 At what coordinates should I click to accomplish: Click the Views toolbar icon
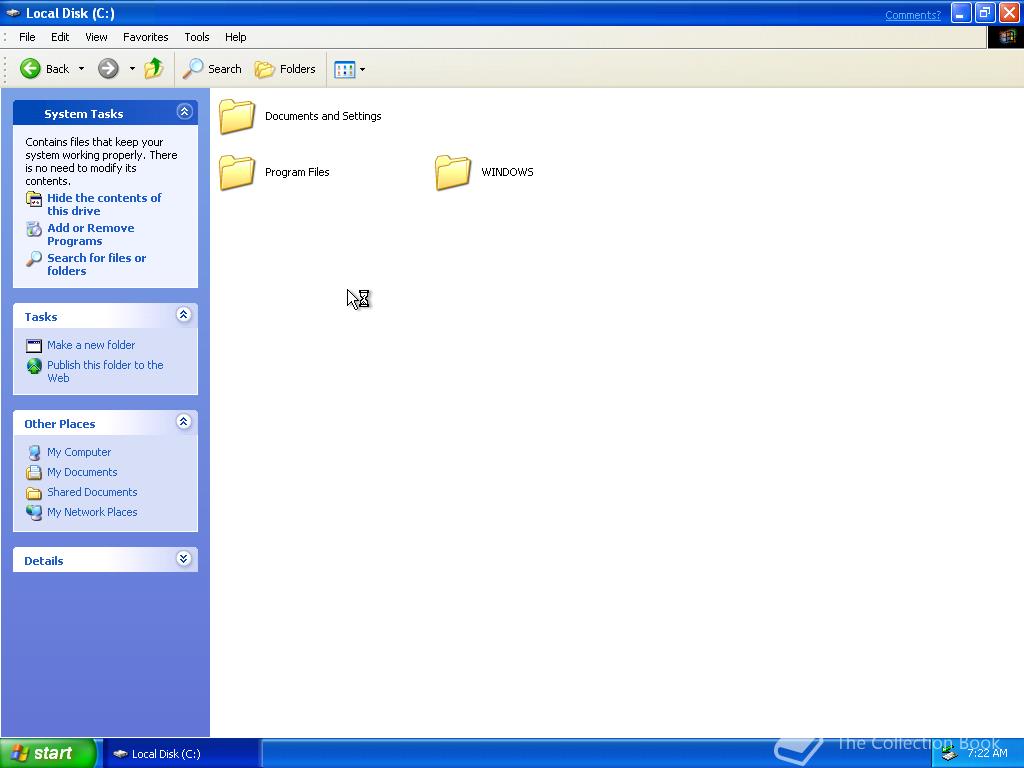pos(344,69)
